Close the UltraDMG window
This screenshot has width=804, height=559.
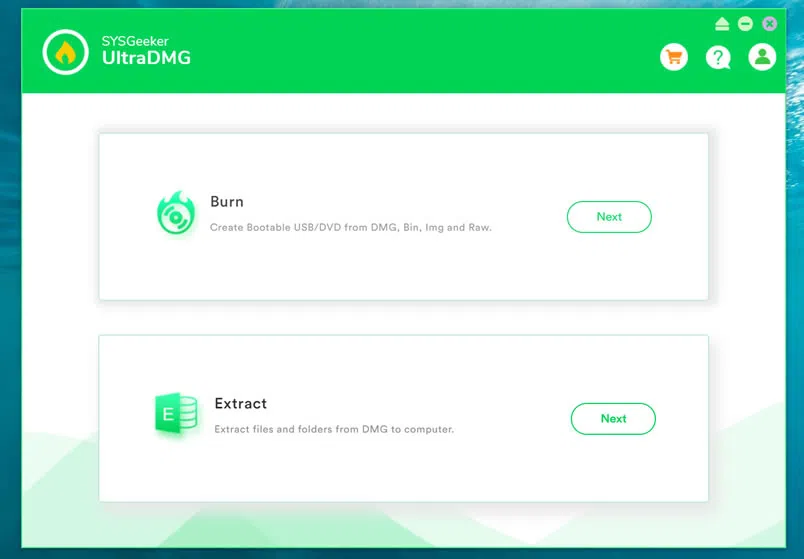click(x=769, y=24)
